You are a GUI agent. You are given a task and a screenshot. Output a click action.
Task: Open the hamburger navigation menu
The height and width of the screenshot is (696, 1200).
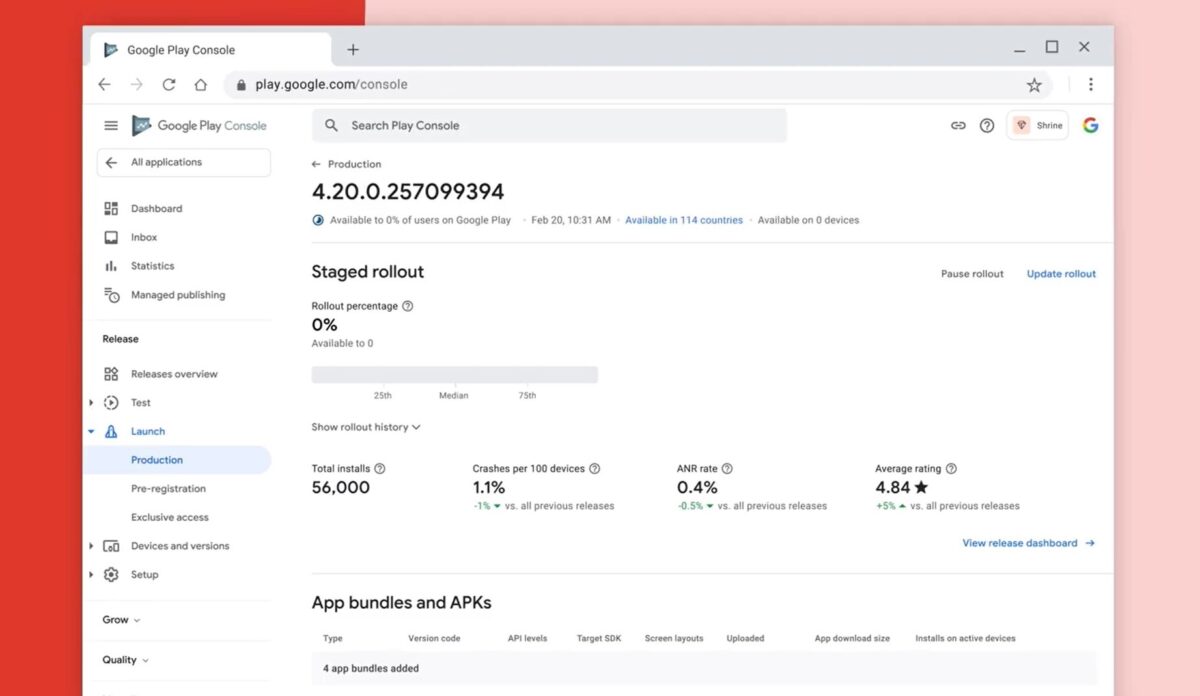pyautogui.click(x=111, y=126)
